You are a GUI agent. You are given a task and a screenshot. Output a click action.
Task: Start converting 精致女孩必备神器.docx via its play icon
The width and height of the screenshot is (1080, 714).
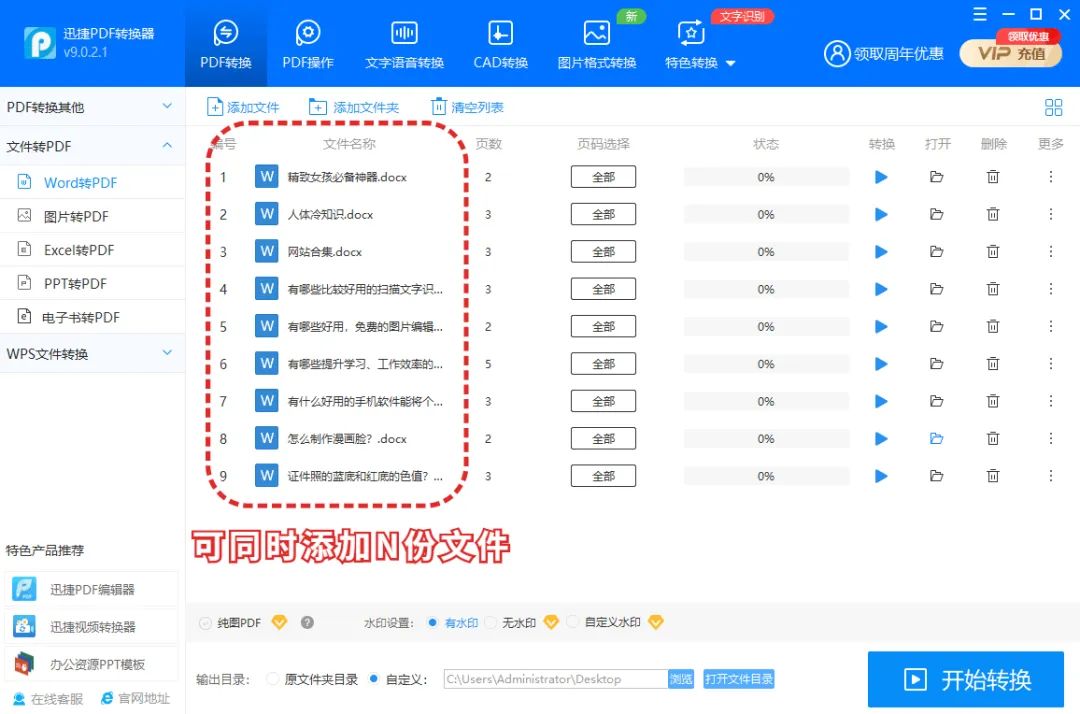(x=881, y=176)
